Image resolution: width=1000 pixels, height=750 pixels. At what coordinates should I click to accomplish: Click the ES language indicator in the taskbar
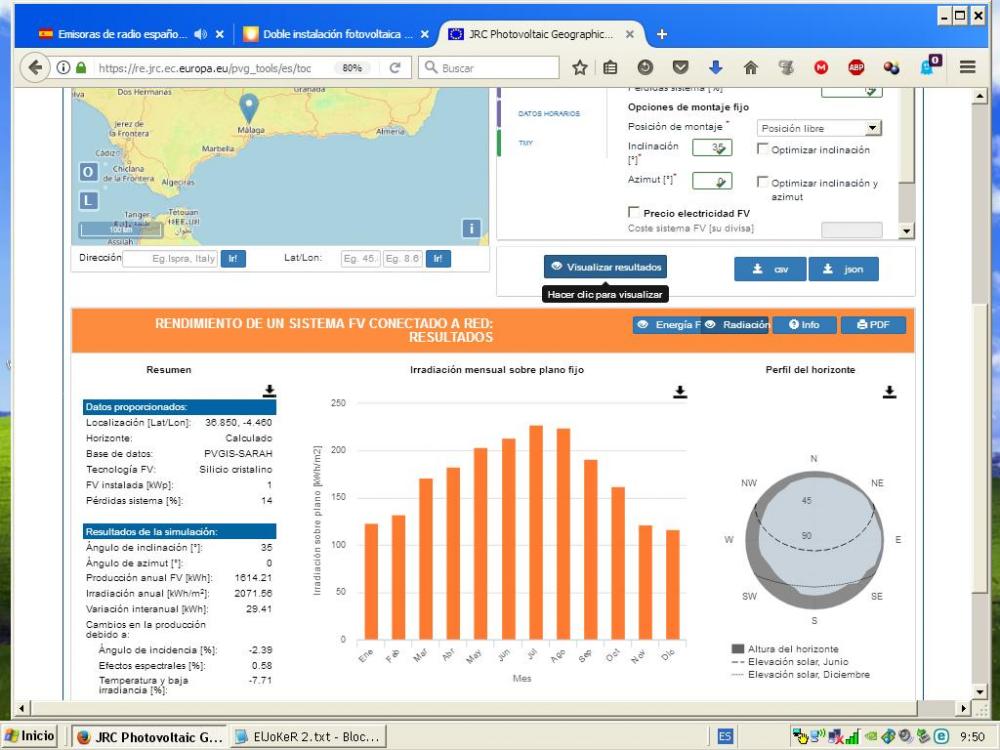pos(725,737)
